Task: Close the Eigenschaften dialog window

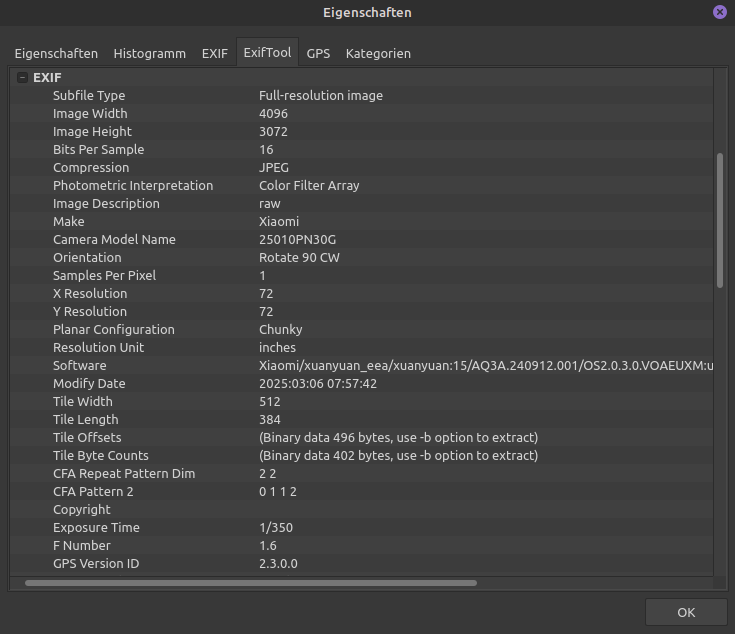Action: 720,12
